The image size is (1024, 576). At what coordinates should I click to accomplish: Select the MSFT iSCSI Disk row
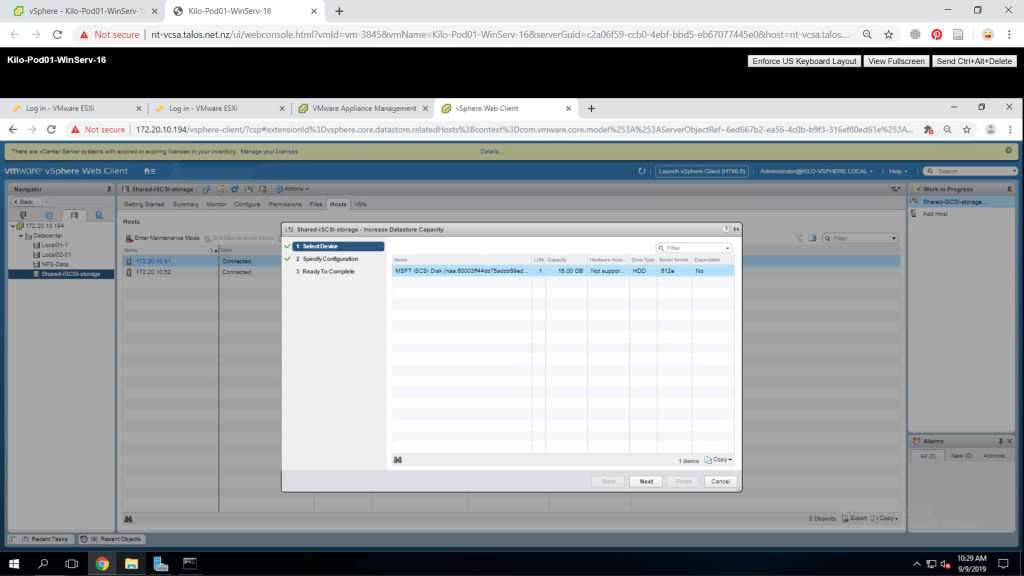click(x=462, y=270)
